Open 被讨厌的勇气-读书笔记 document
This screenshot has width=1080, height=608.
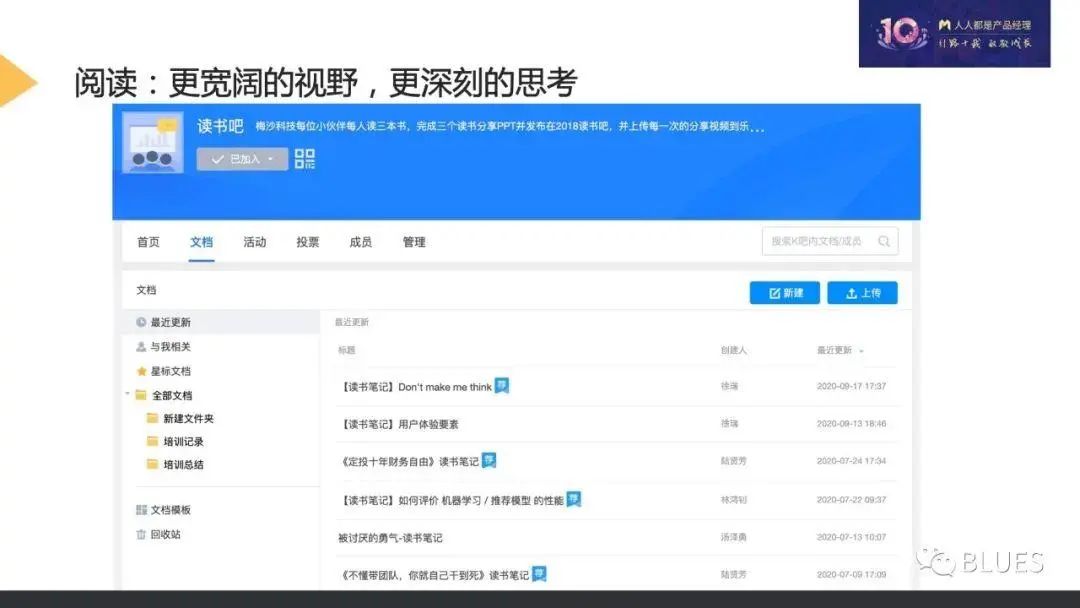(x=390, y=538)
